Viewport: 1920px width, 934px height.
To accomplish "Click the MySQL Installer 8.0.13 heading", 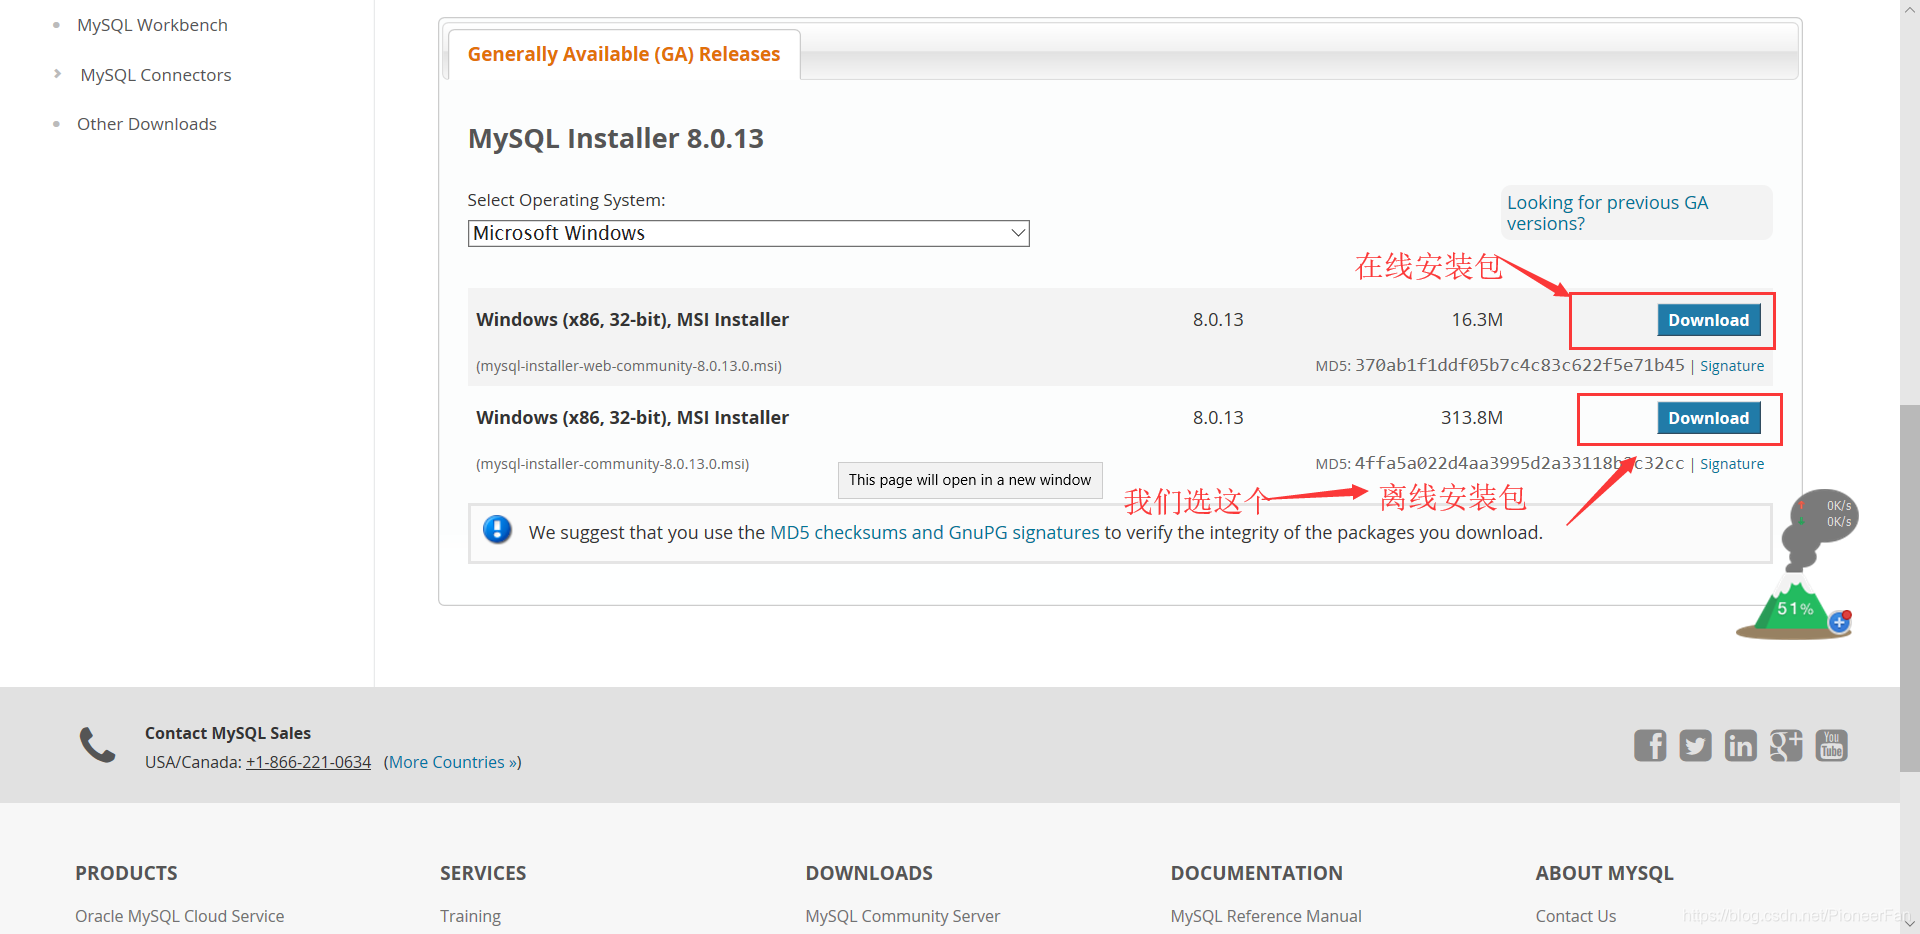I will (616, 138).
